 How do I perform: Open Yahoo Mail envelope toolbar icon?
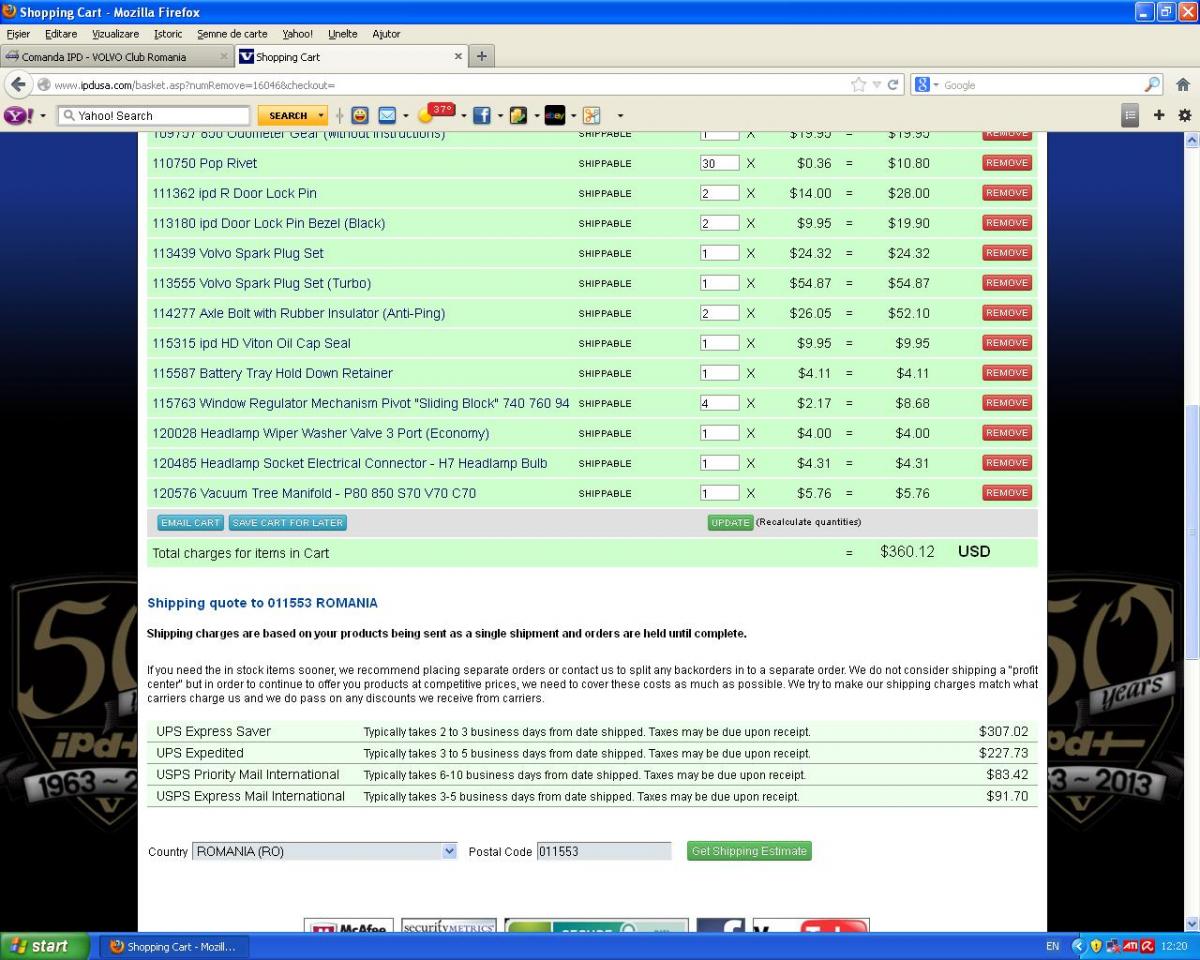tap(387, 115)
